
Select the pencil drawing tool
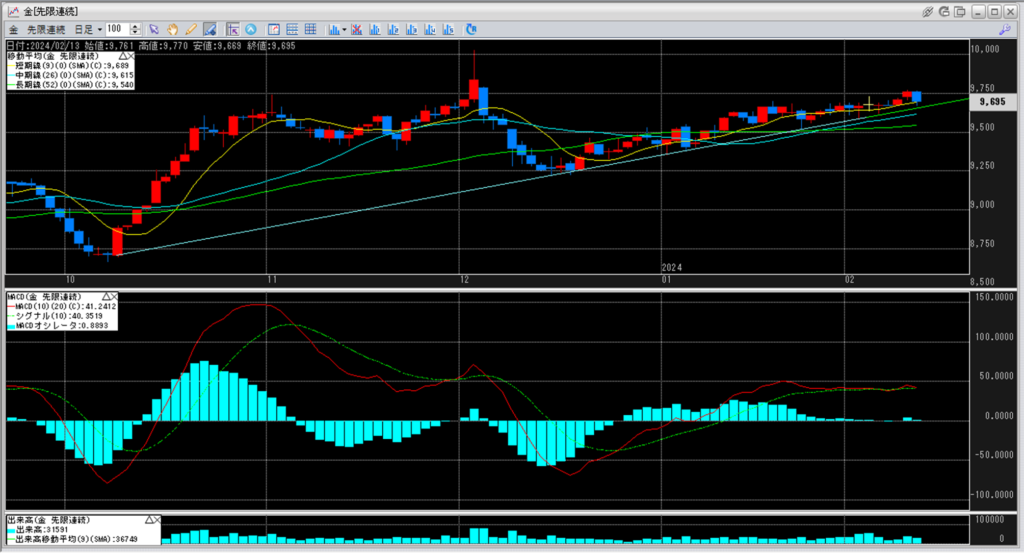pyautogui.click(x=190, y=30)
